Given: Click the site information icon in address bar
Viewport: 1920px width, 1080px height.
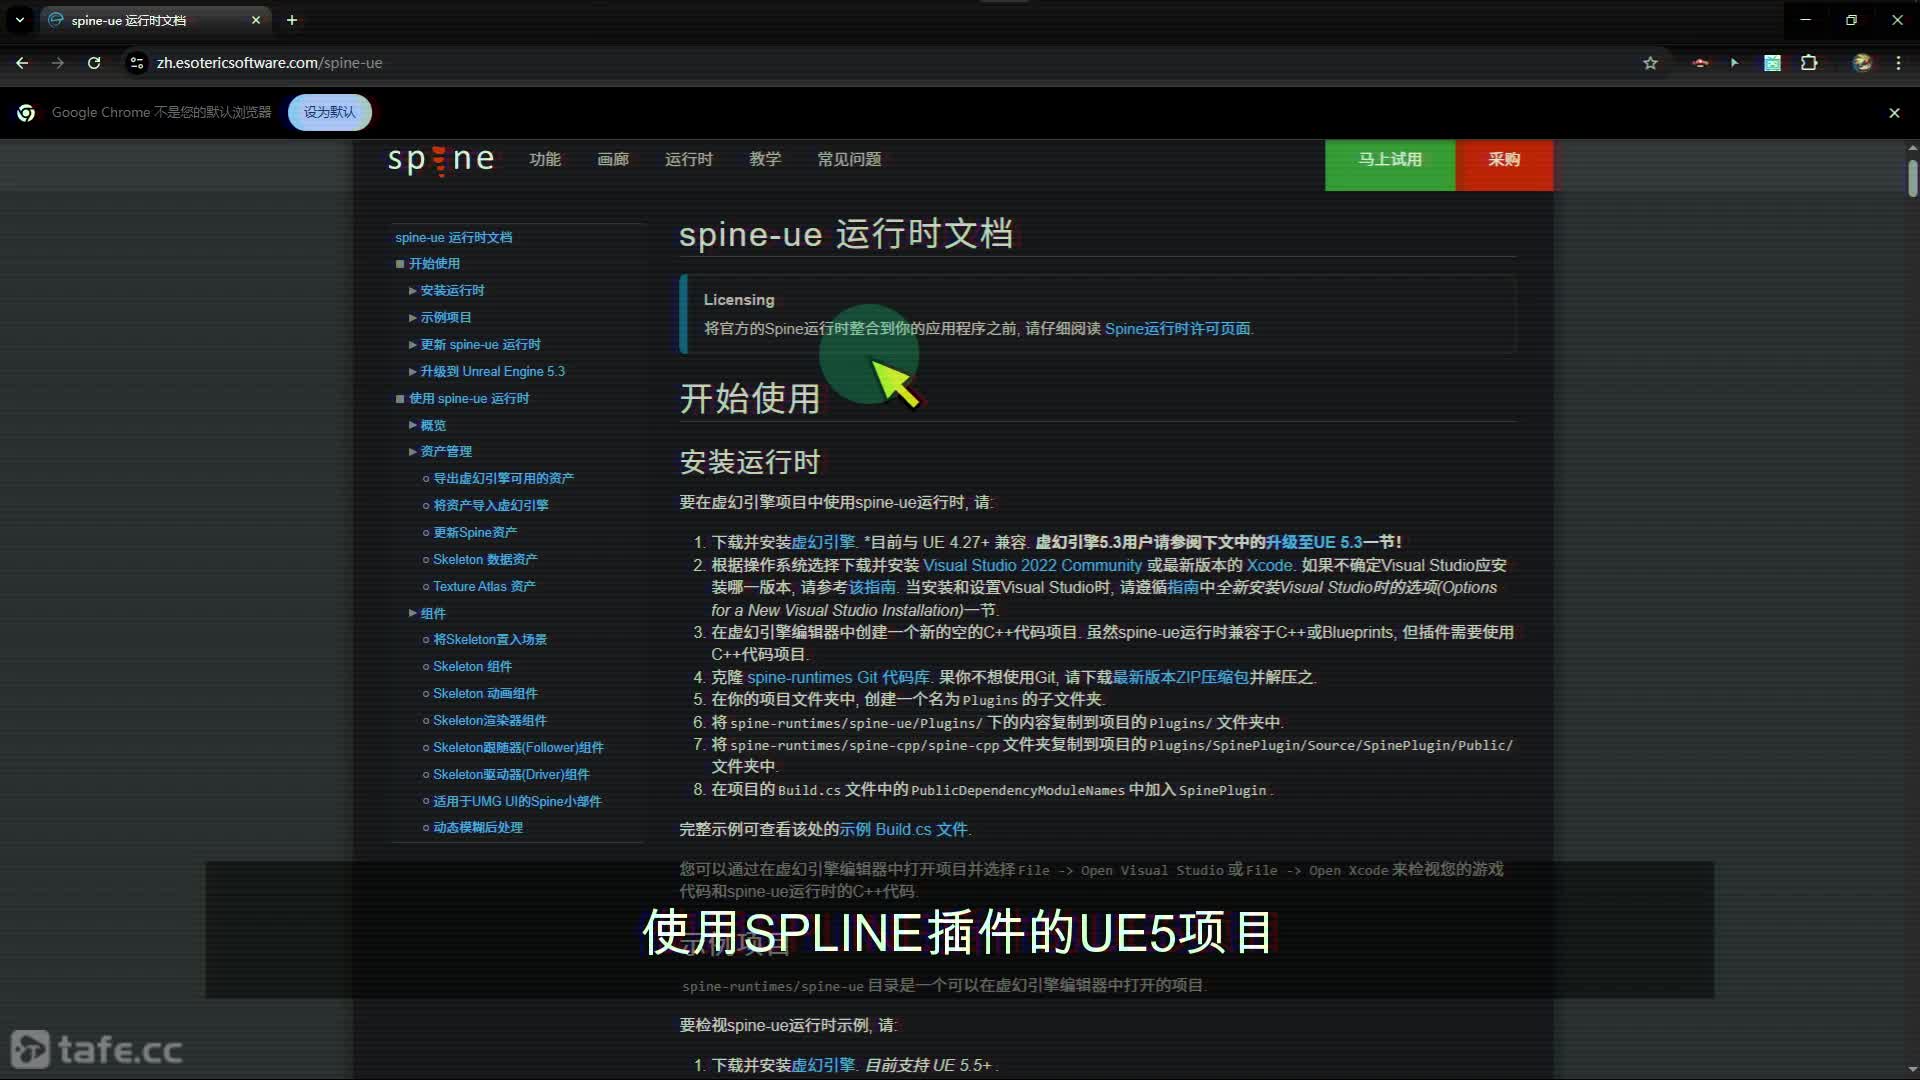Looking at the screenshot, I should pos(137,63).
